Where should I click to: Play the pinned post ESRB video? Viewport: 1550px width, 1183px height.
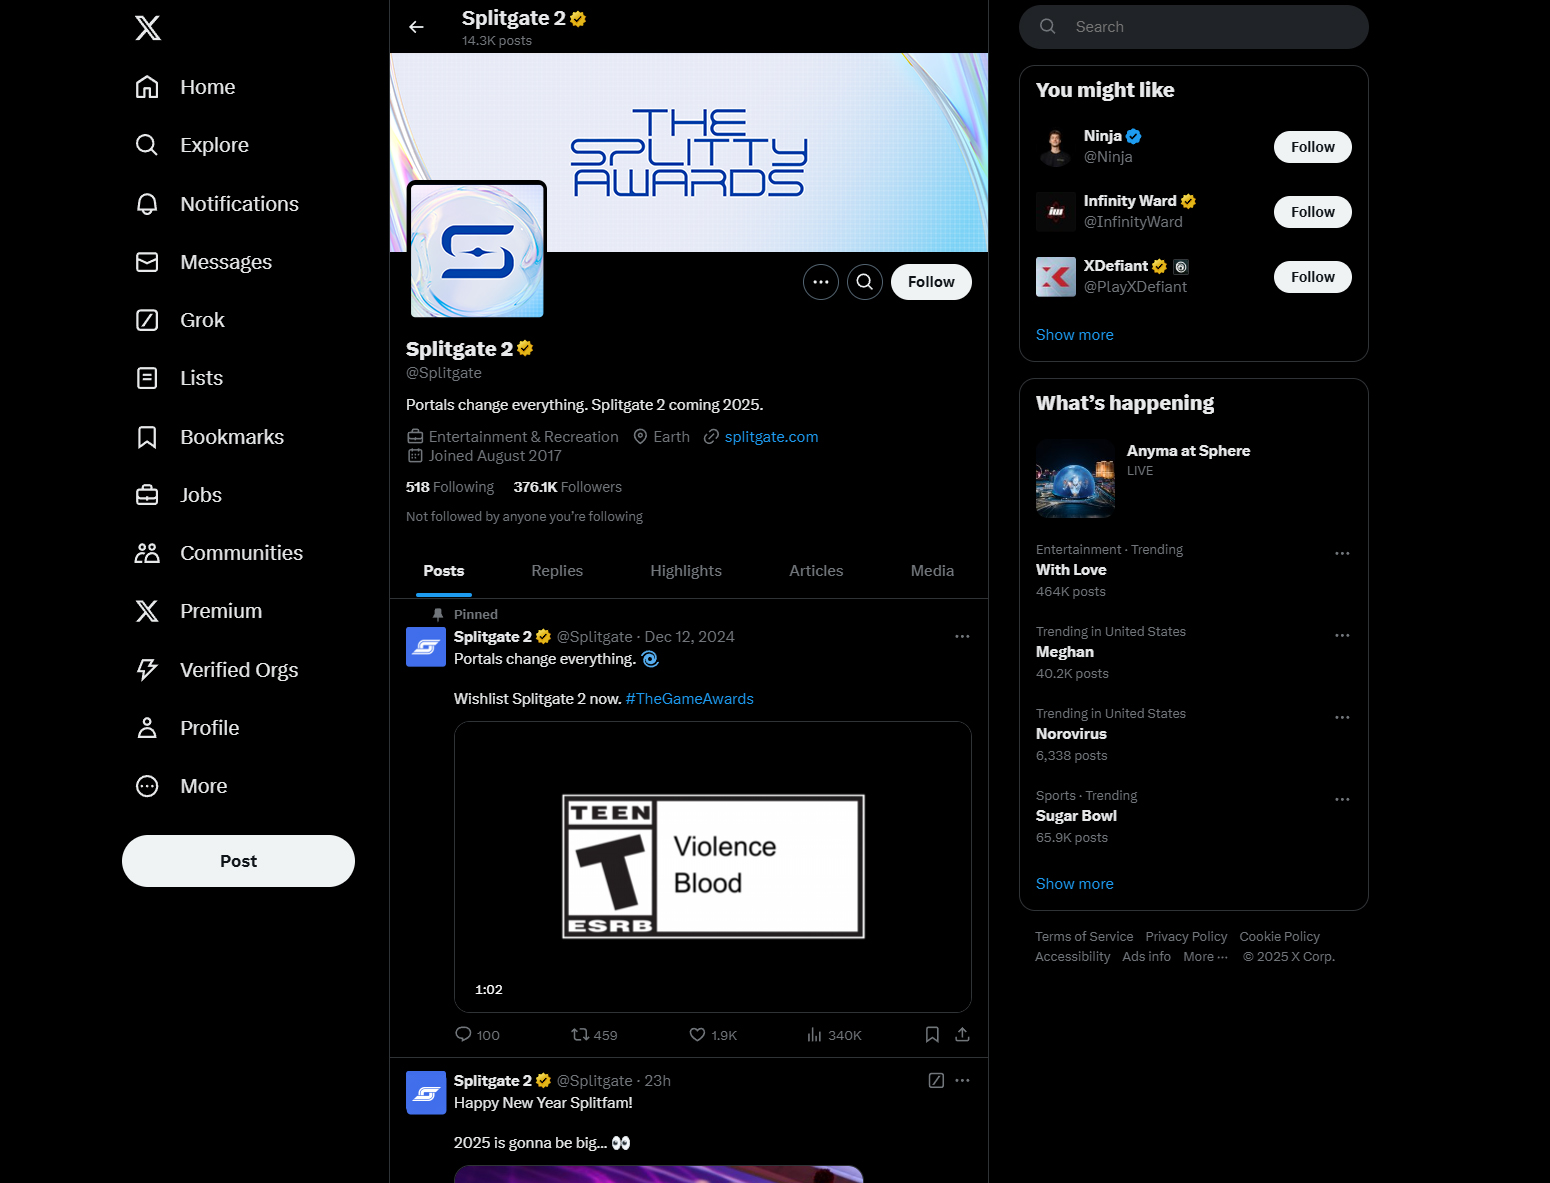(x=713, y=867)
